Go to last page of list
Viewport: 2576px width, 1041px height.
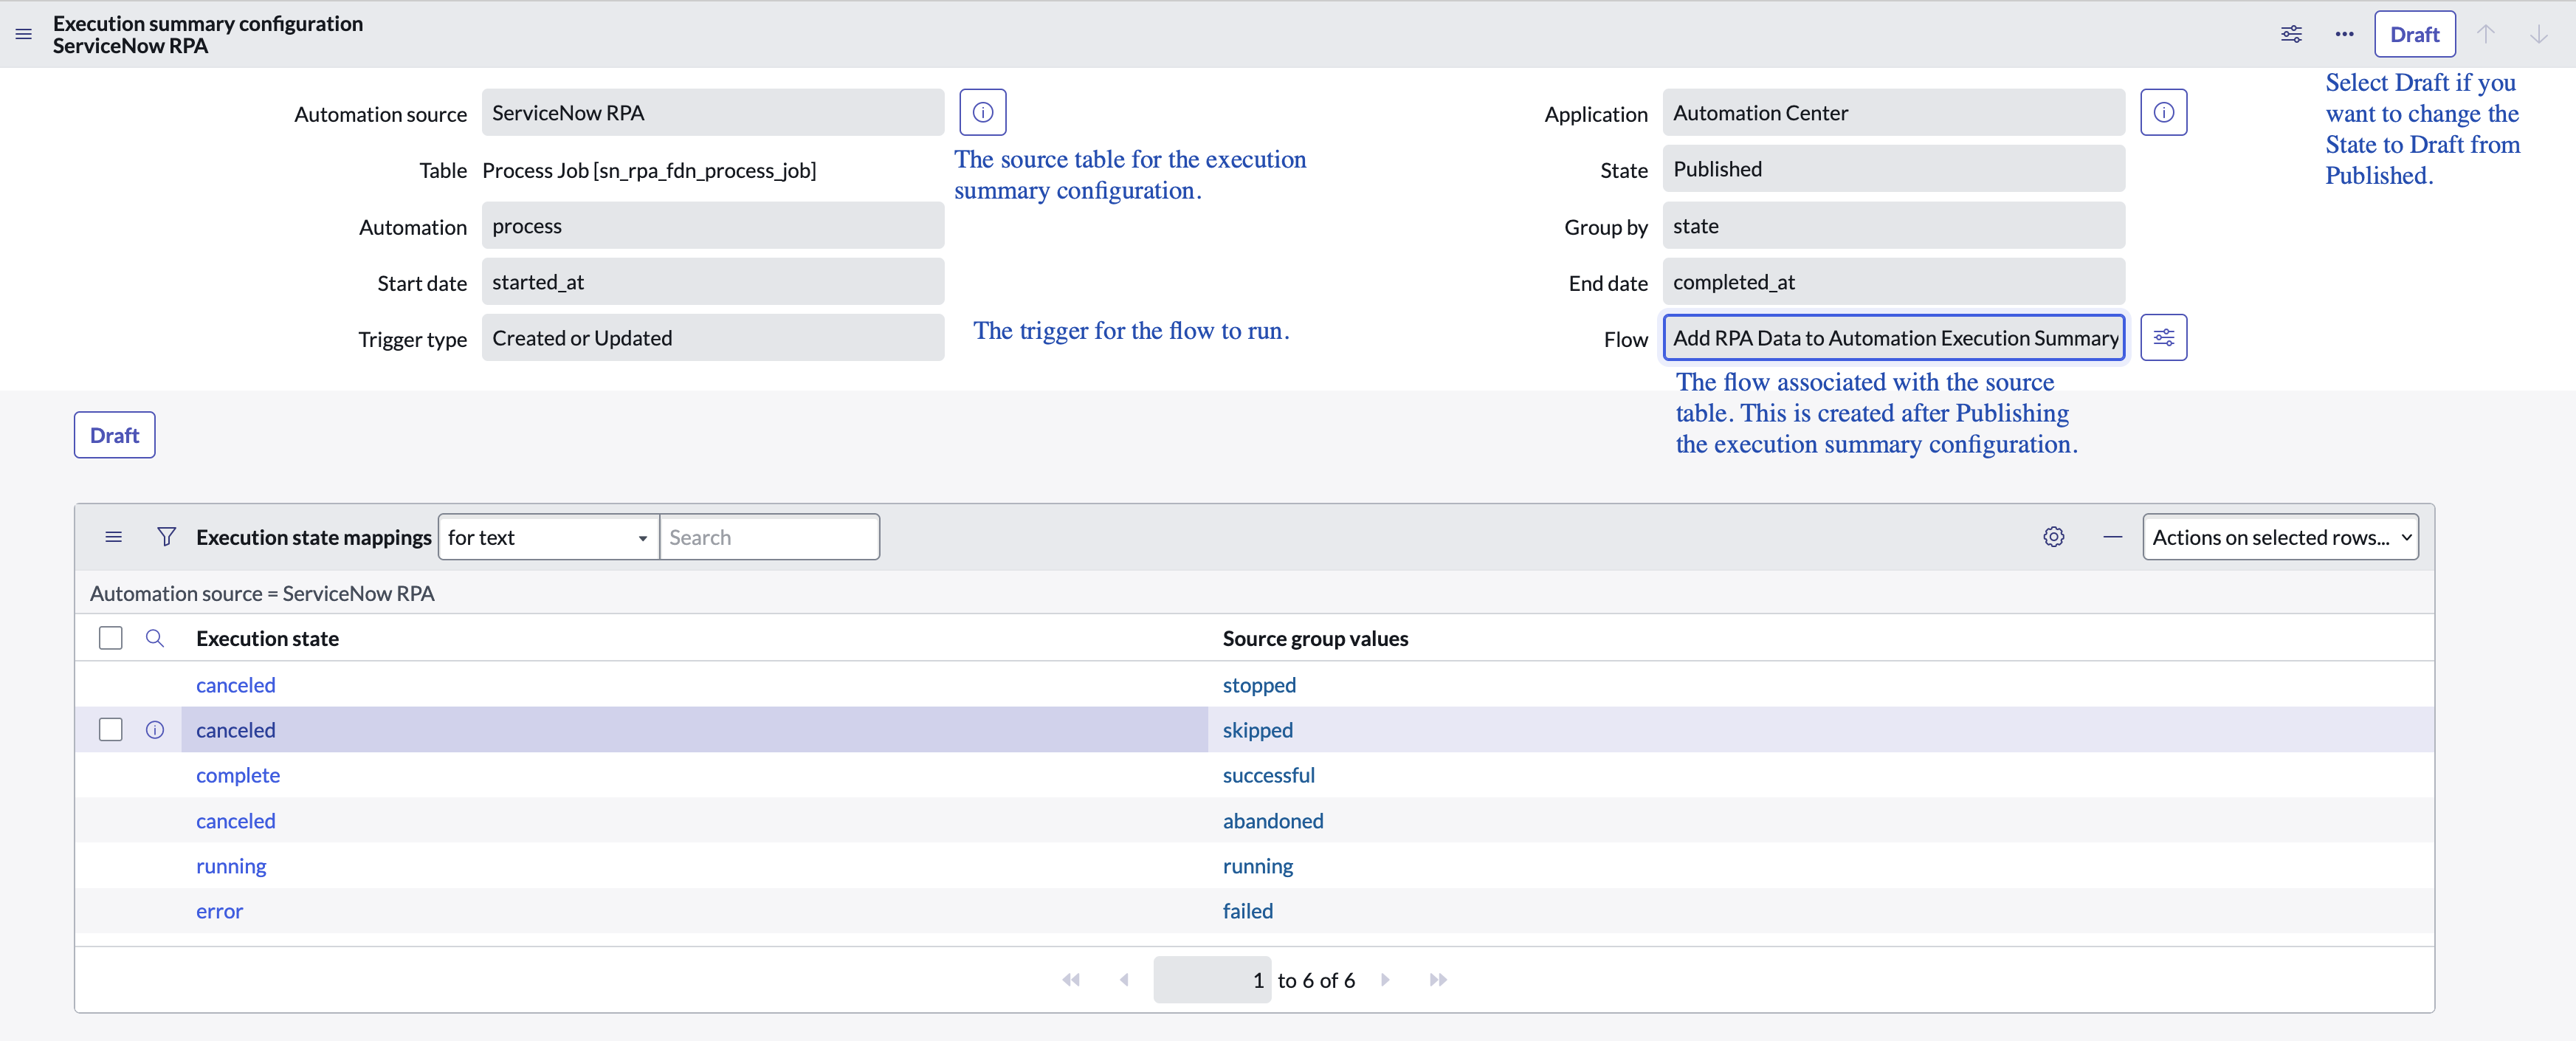click(1438, 980)
